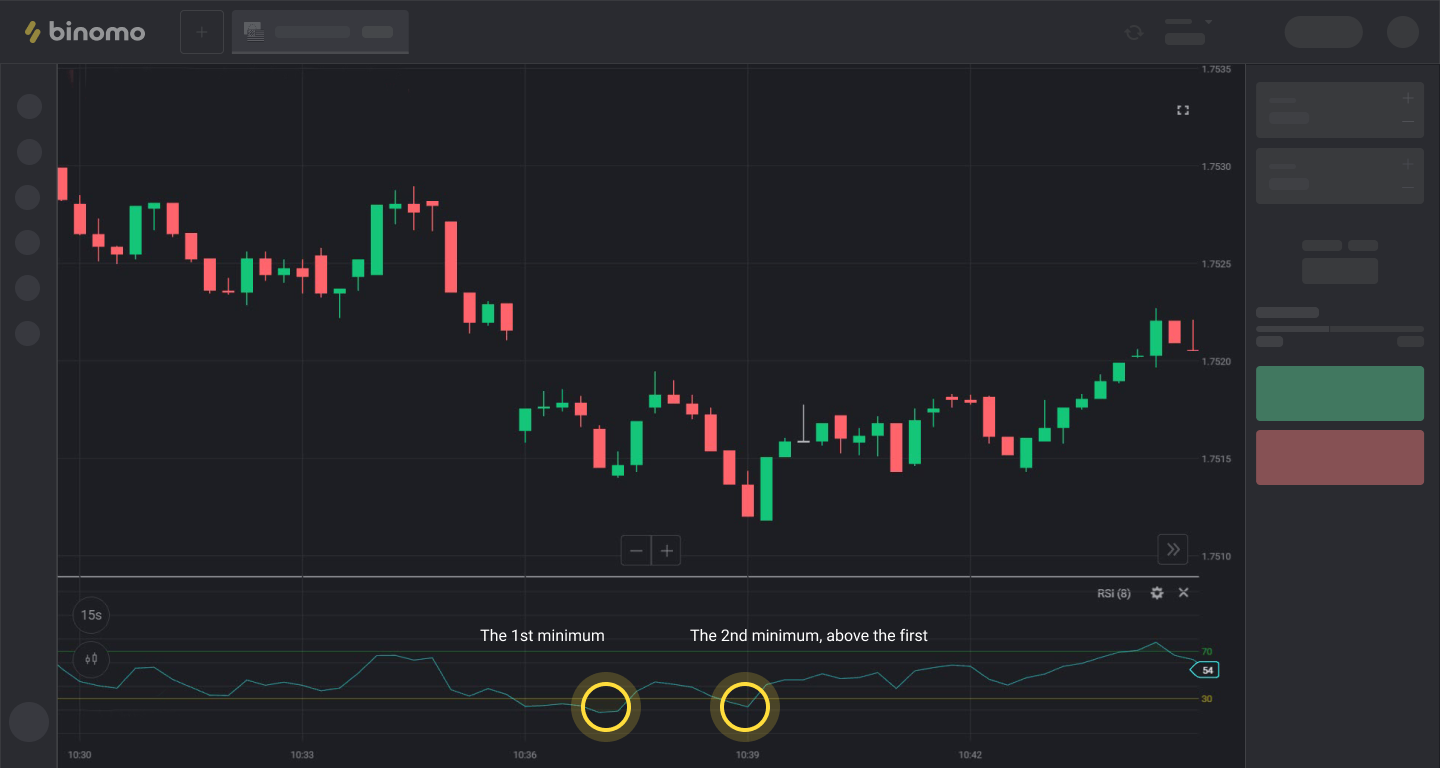Open the account type dropdown arrow
Image resolution: width=1440 pixels, height=768 pixels.
pyautogui.click(x=1208, y=22)
